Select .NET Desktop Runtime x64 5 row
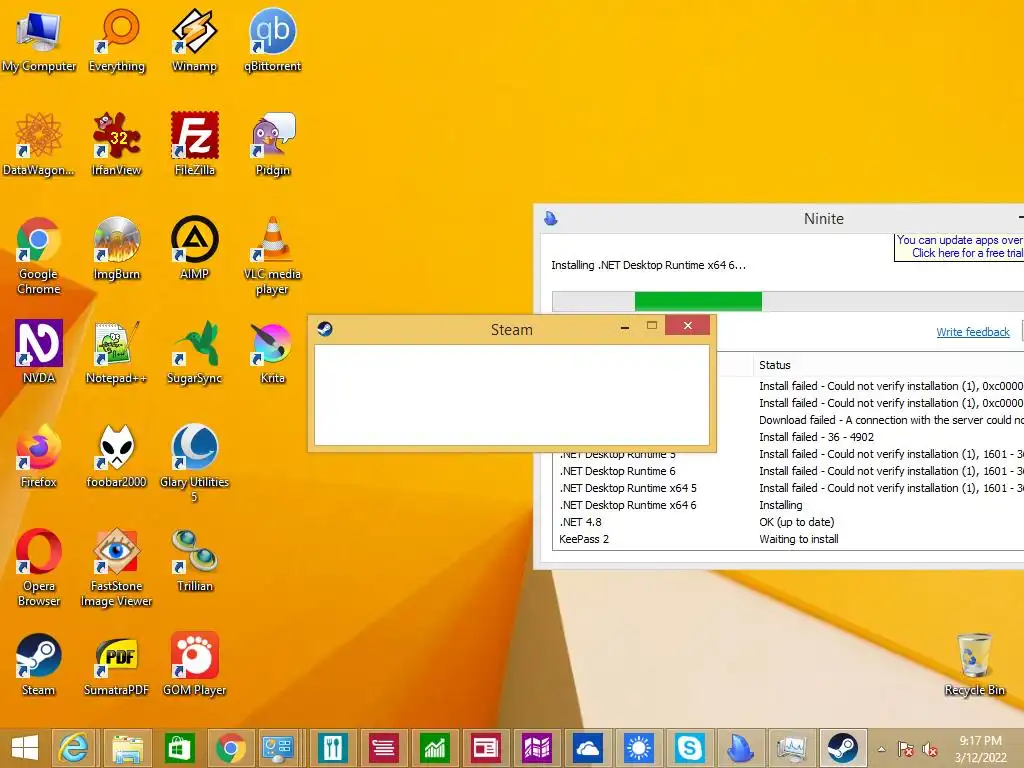The width and height of the screenshot is (1024, 768). point(788,488)
